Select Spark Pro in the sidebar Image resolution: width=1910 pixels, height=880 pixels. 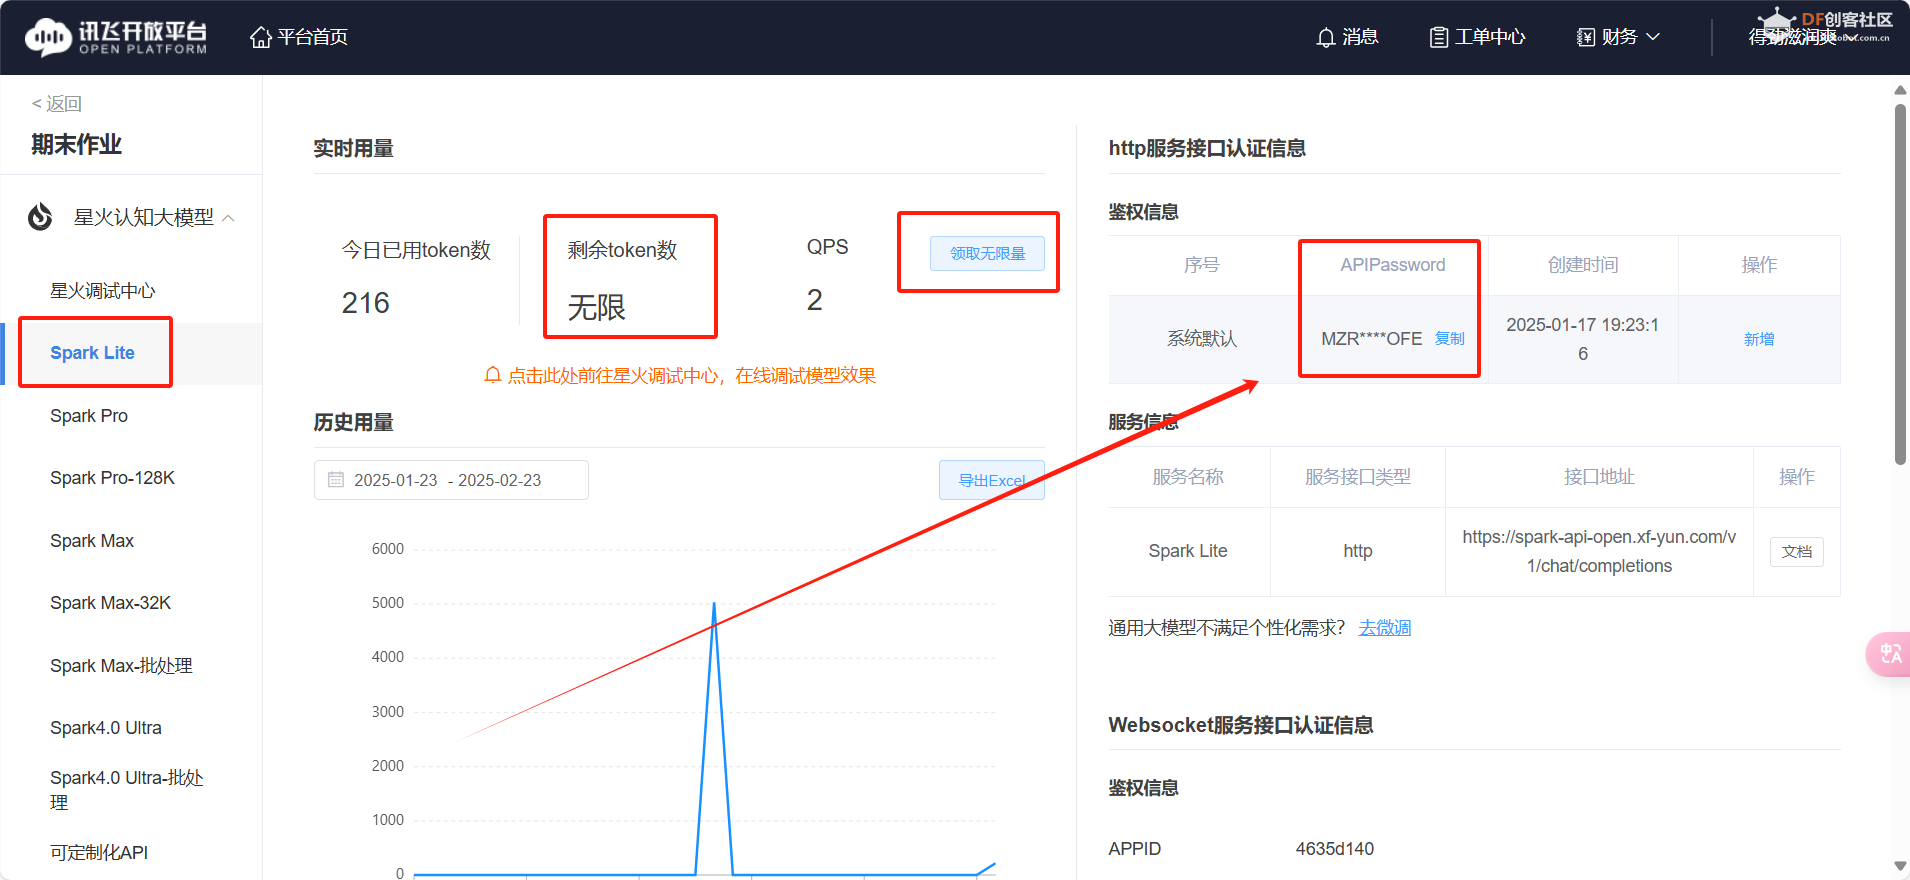click(x=89, y=416)
